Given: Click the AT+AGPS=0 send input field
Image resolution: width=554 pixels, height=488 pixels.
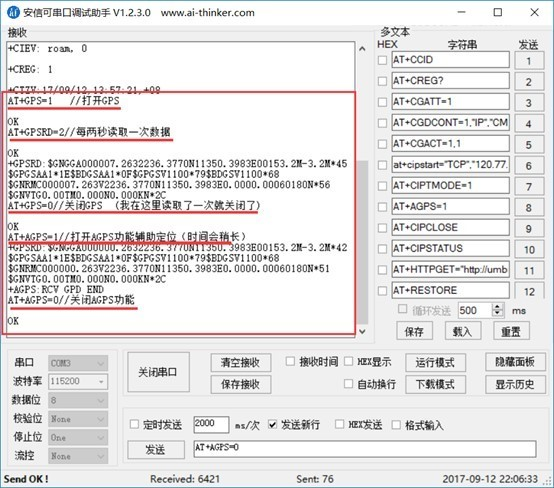Looking at the screenshot, I should [x=365, y=449].
